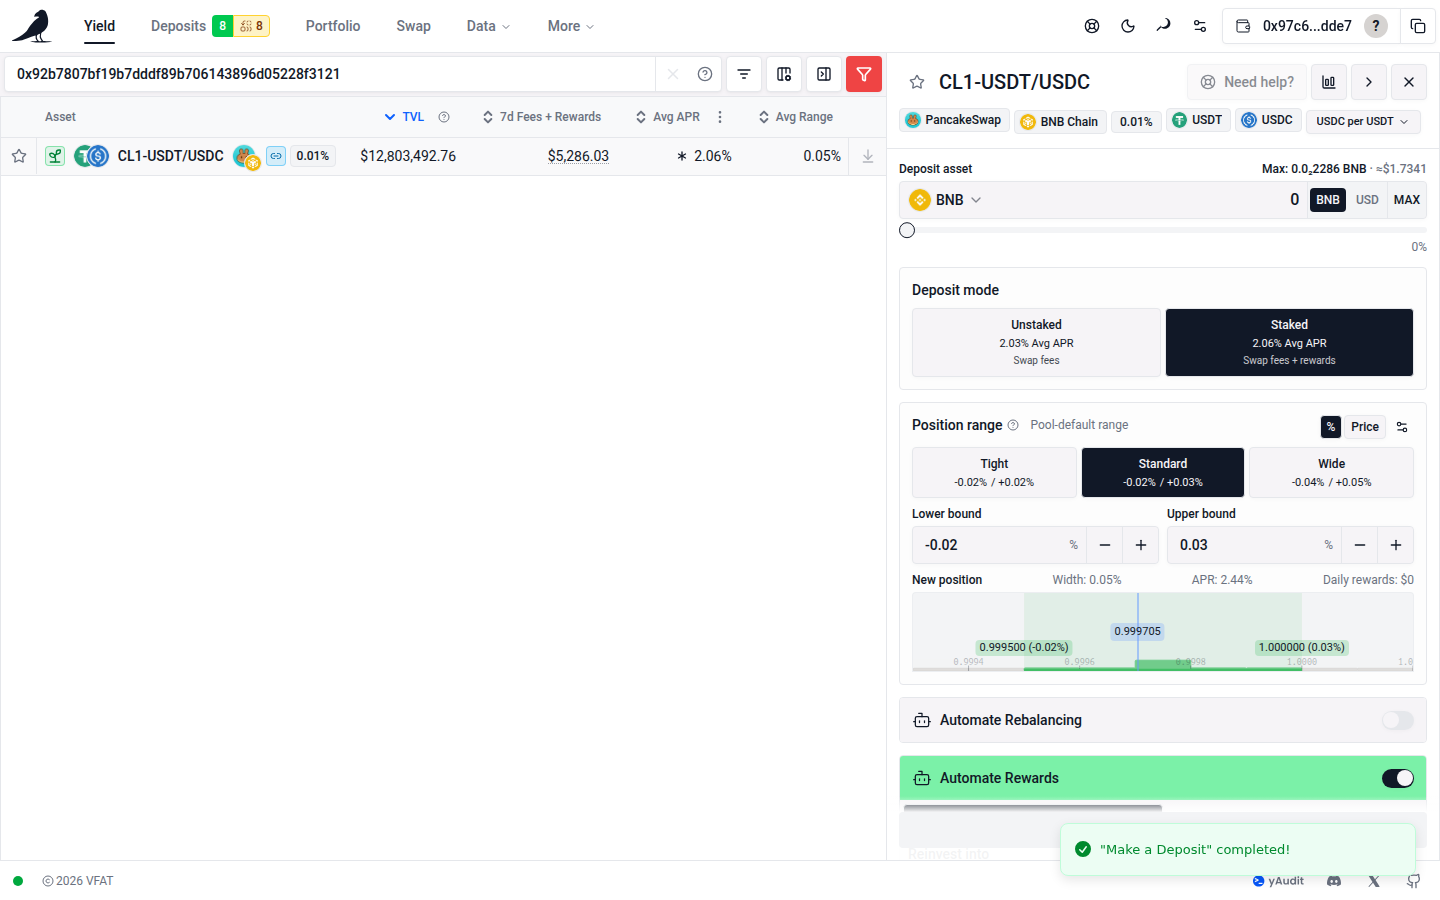Click the wallet question mark badge

[x=1376, y=26]
